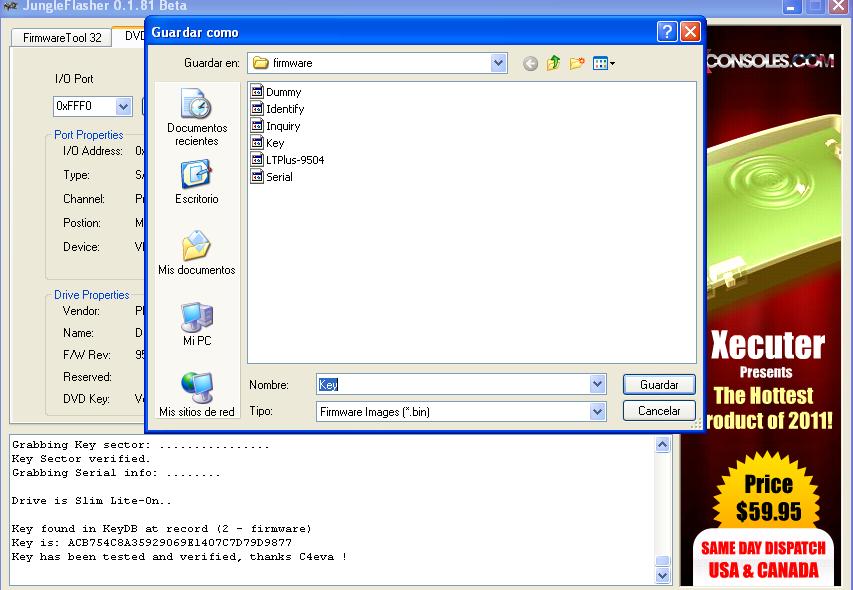Click the Cancelar button
The height and width of the screenshot is (590, 853).
(659, 411)
